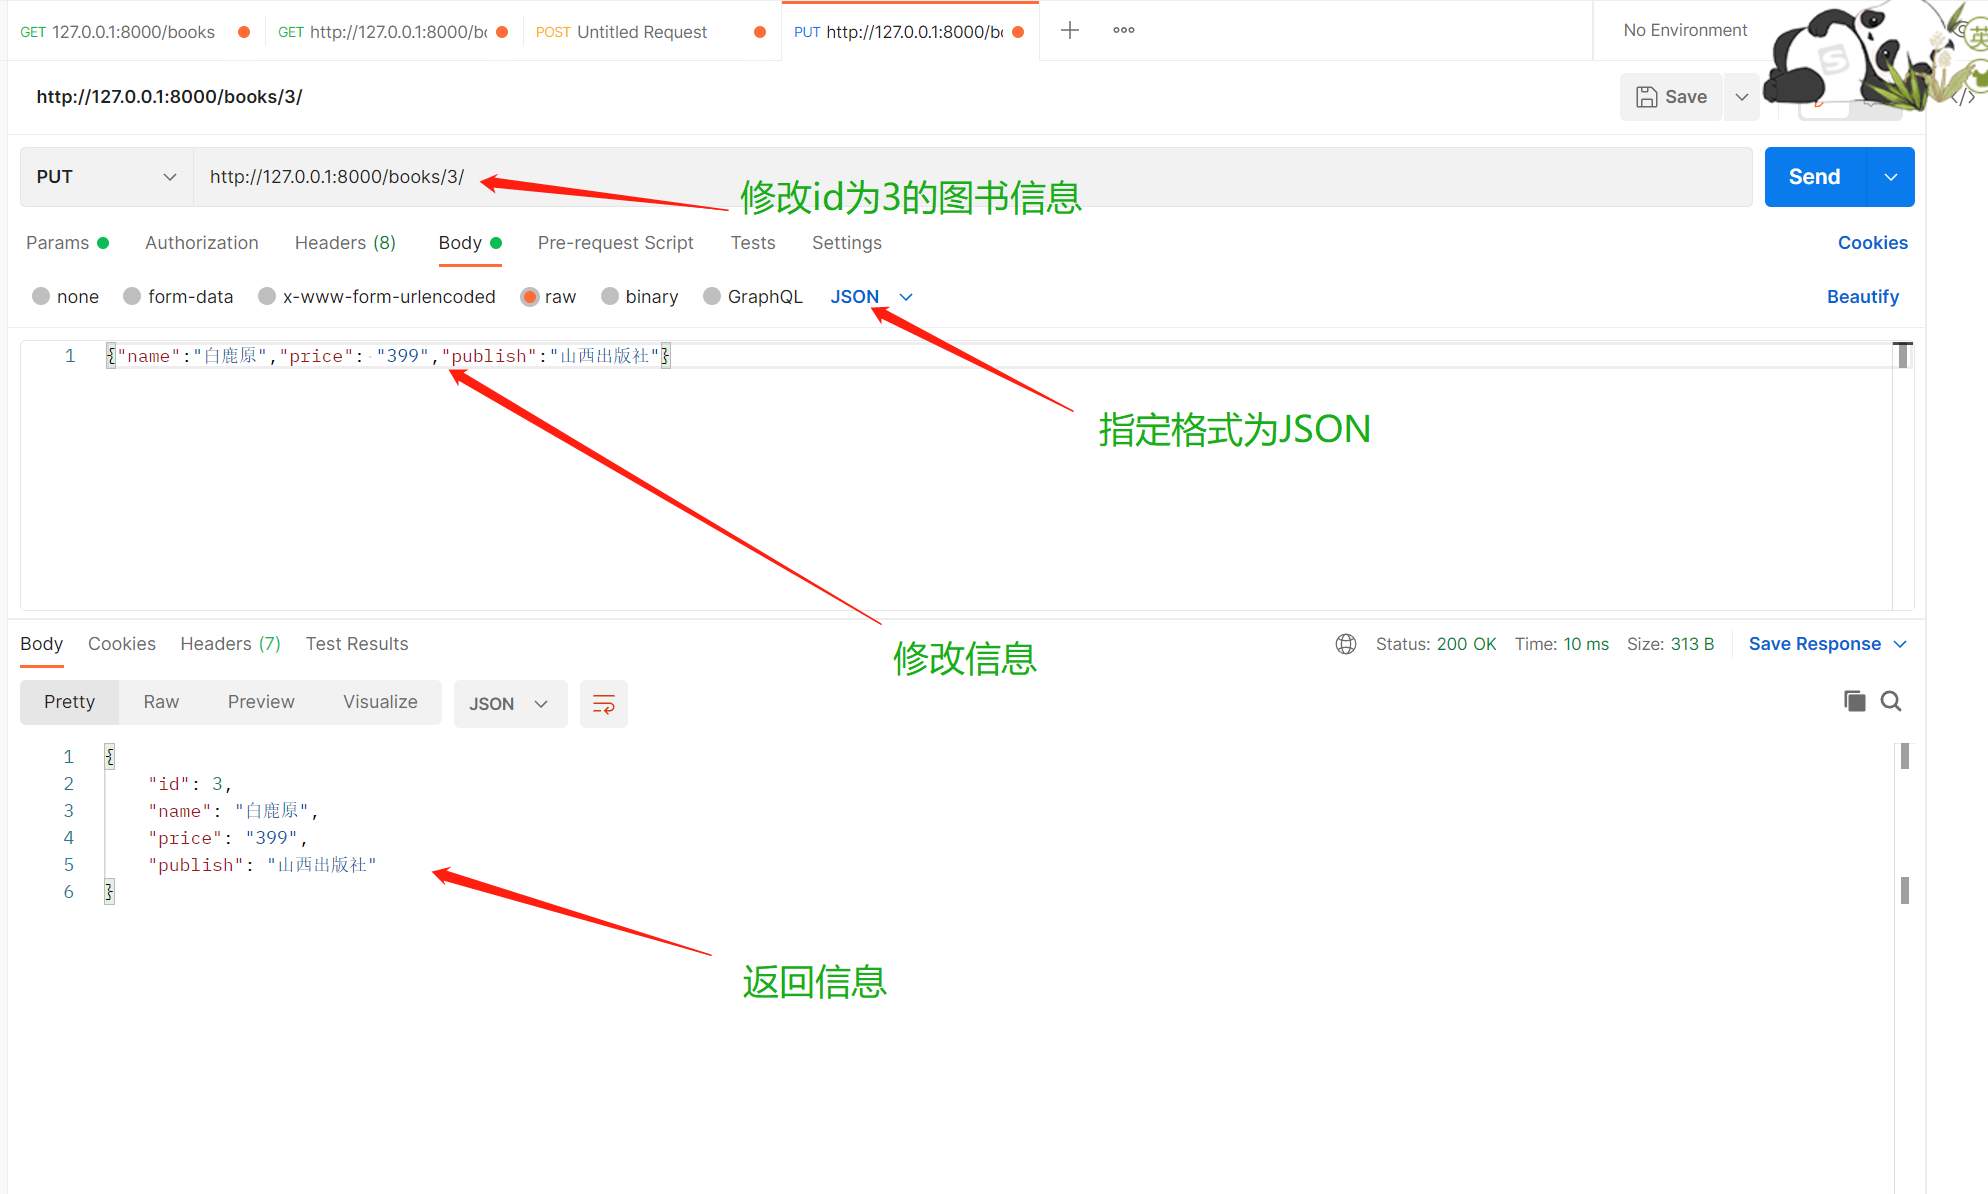Click into the request URL field

[900, 177]
